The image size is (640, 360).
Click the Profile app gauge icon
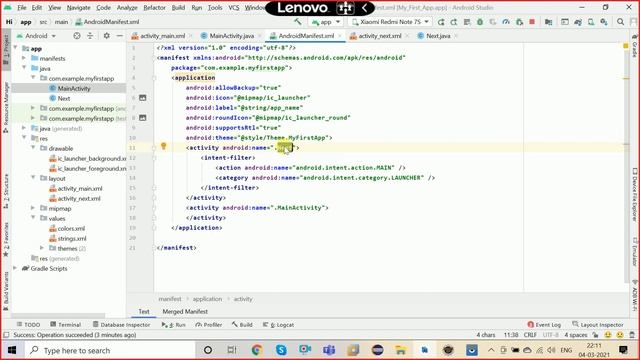coord(506,22)
